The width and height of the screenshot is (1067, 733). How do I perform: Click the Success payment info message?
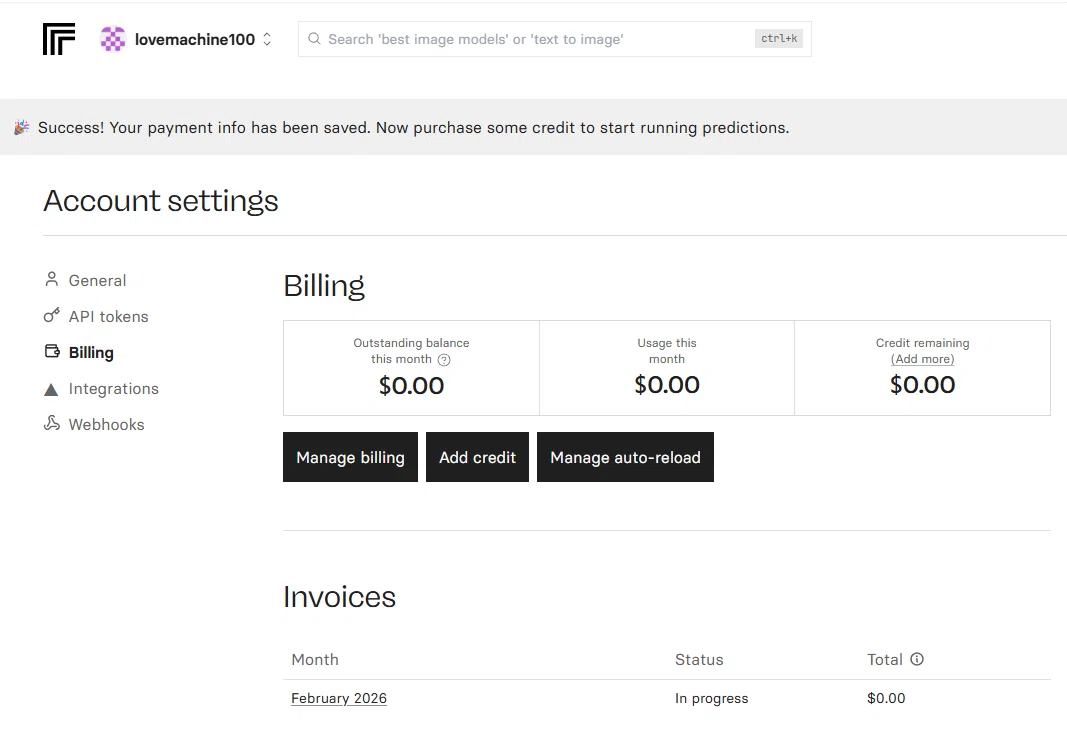(414, 128)
